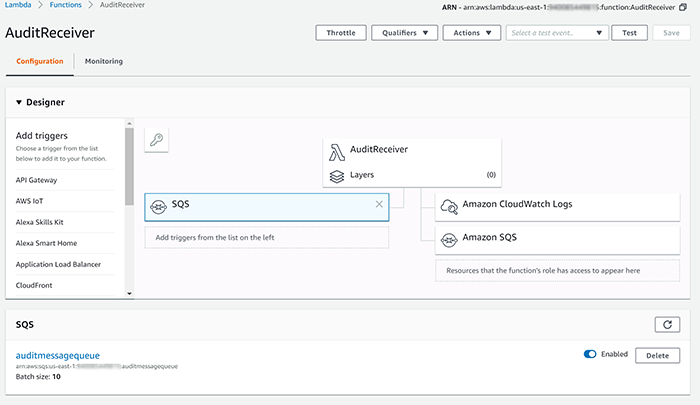Refresh the SQS trigger list
Image resolution: width=700 pixels, height=405 pixels.
tap(666, 324)
